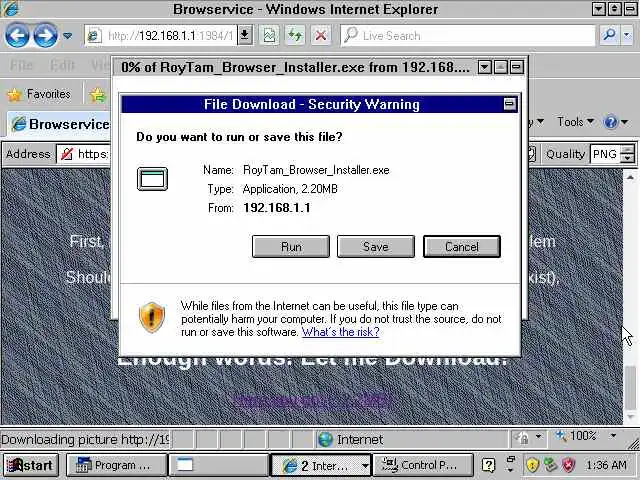Cancel the file download

pos(462,247)
